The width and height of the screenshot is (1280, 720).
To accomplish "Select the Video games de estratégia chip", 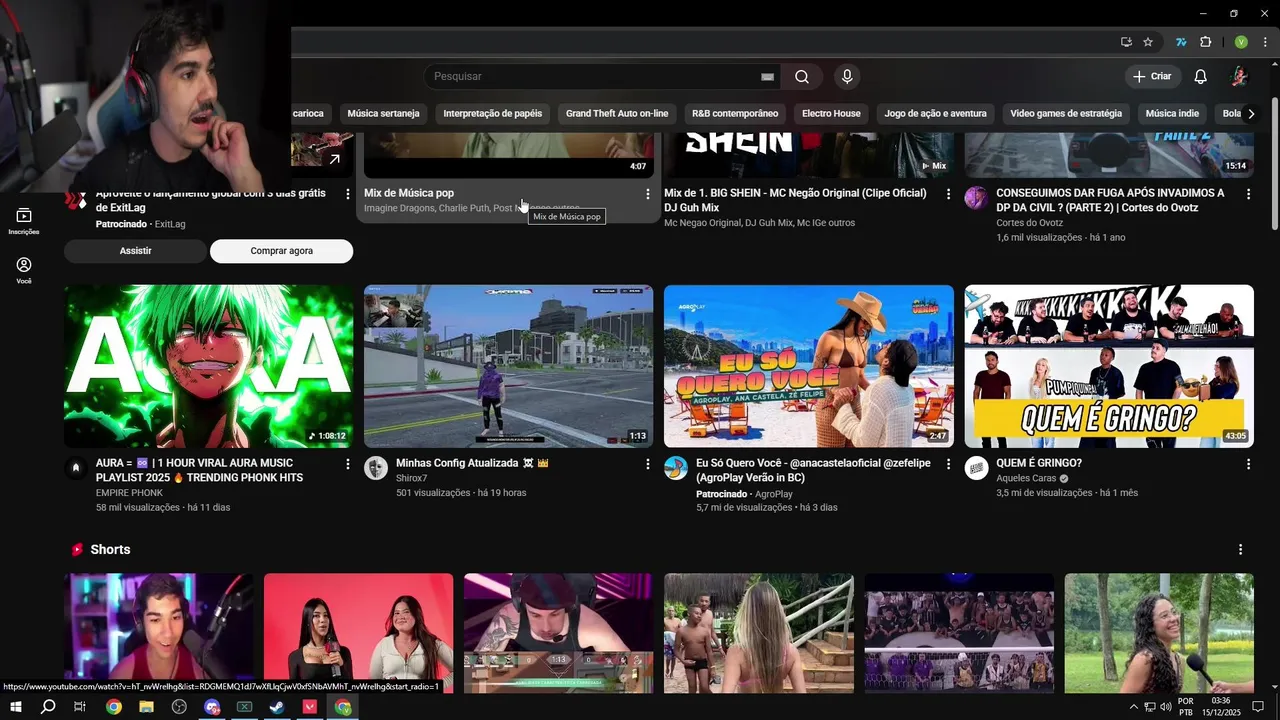I will 1066,113.
